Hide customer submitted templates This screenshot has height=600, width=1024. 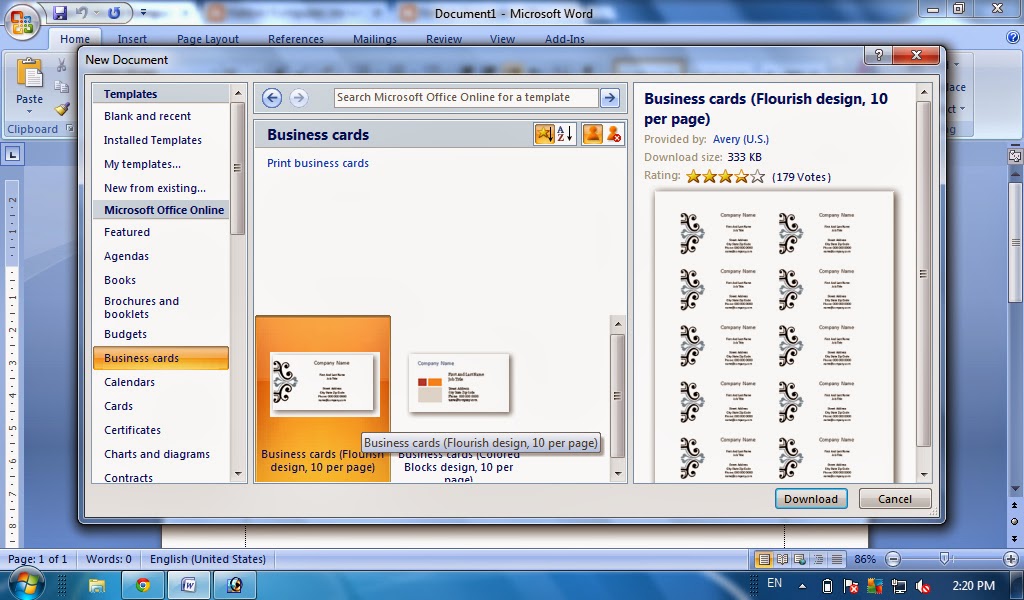click(x=613, y=134)
